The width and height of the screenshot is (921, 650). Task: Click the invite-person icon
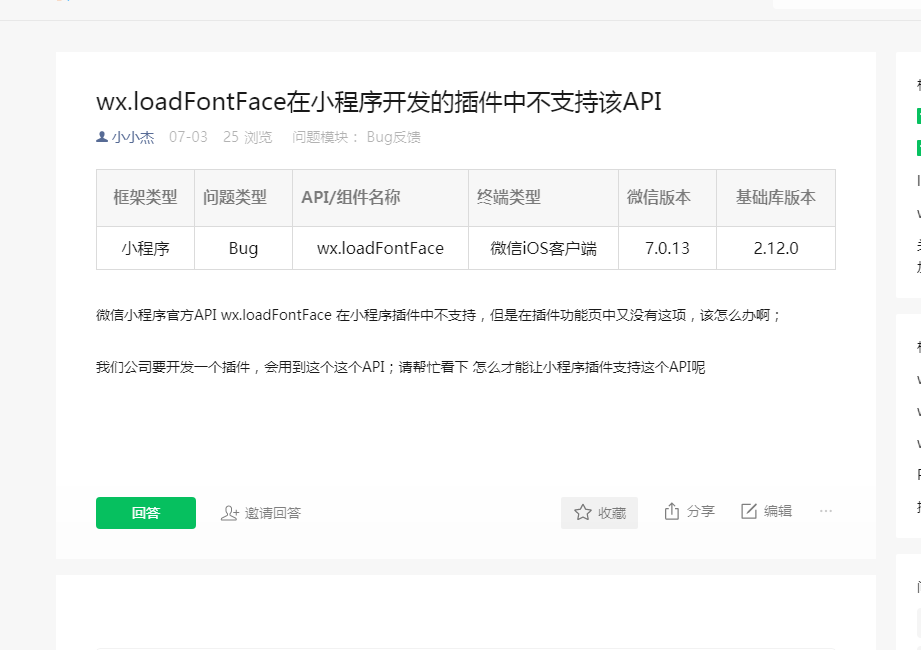[x=229, y=513]
